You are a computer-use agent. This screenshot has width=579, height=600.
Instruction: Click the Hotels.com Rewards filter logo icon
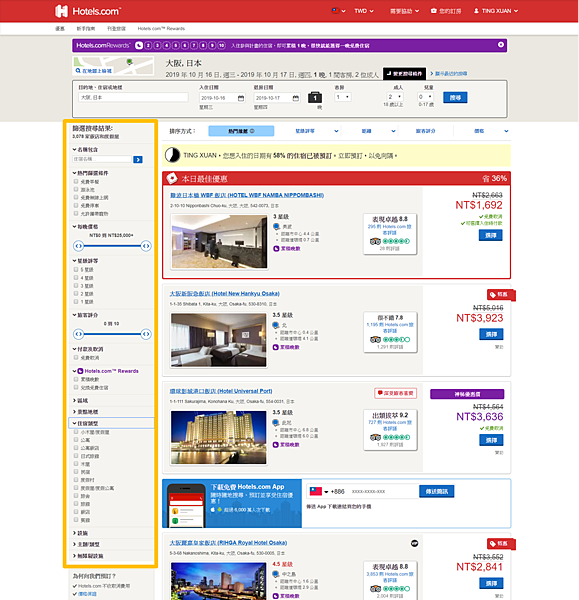pos(80,371)
